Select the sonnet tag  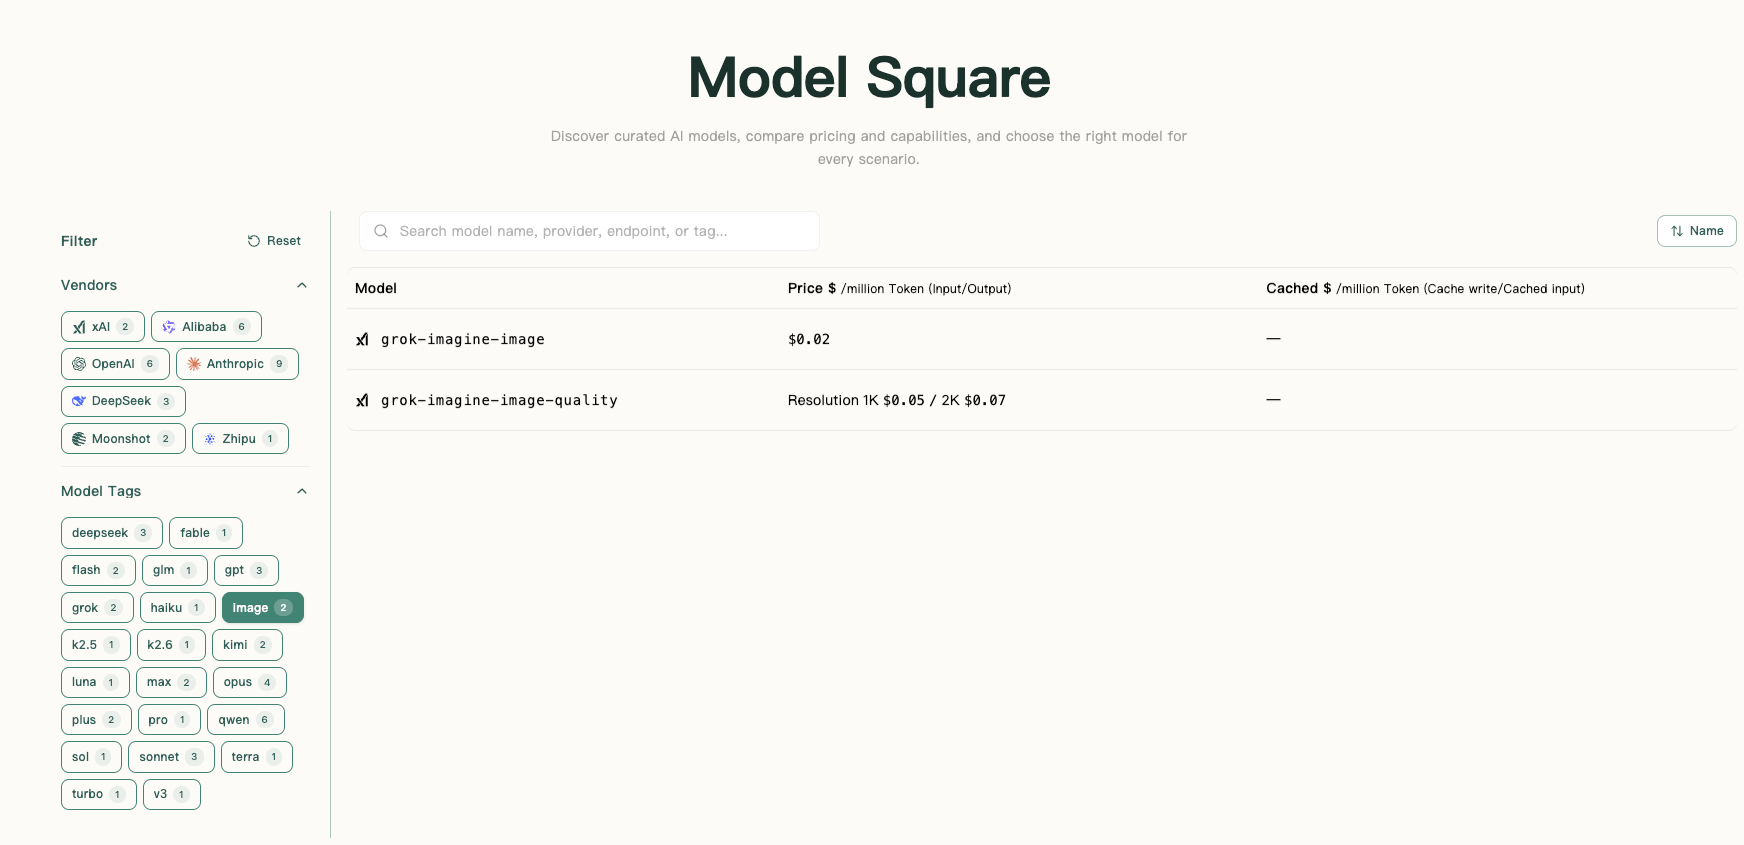pos(171,757)
